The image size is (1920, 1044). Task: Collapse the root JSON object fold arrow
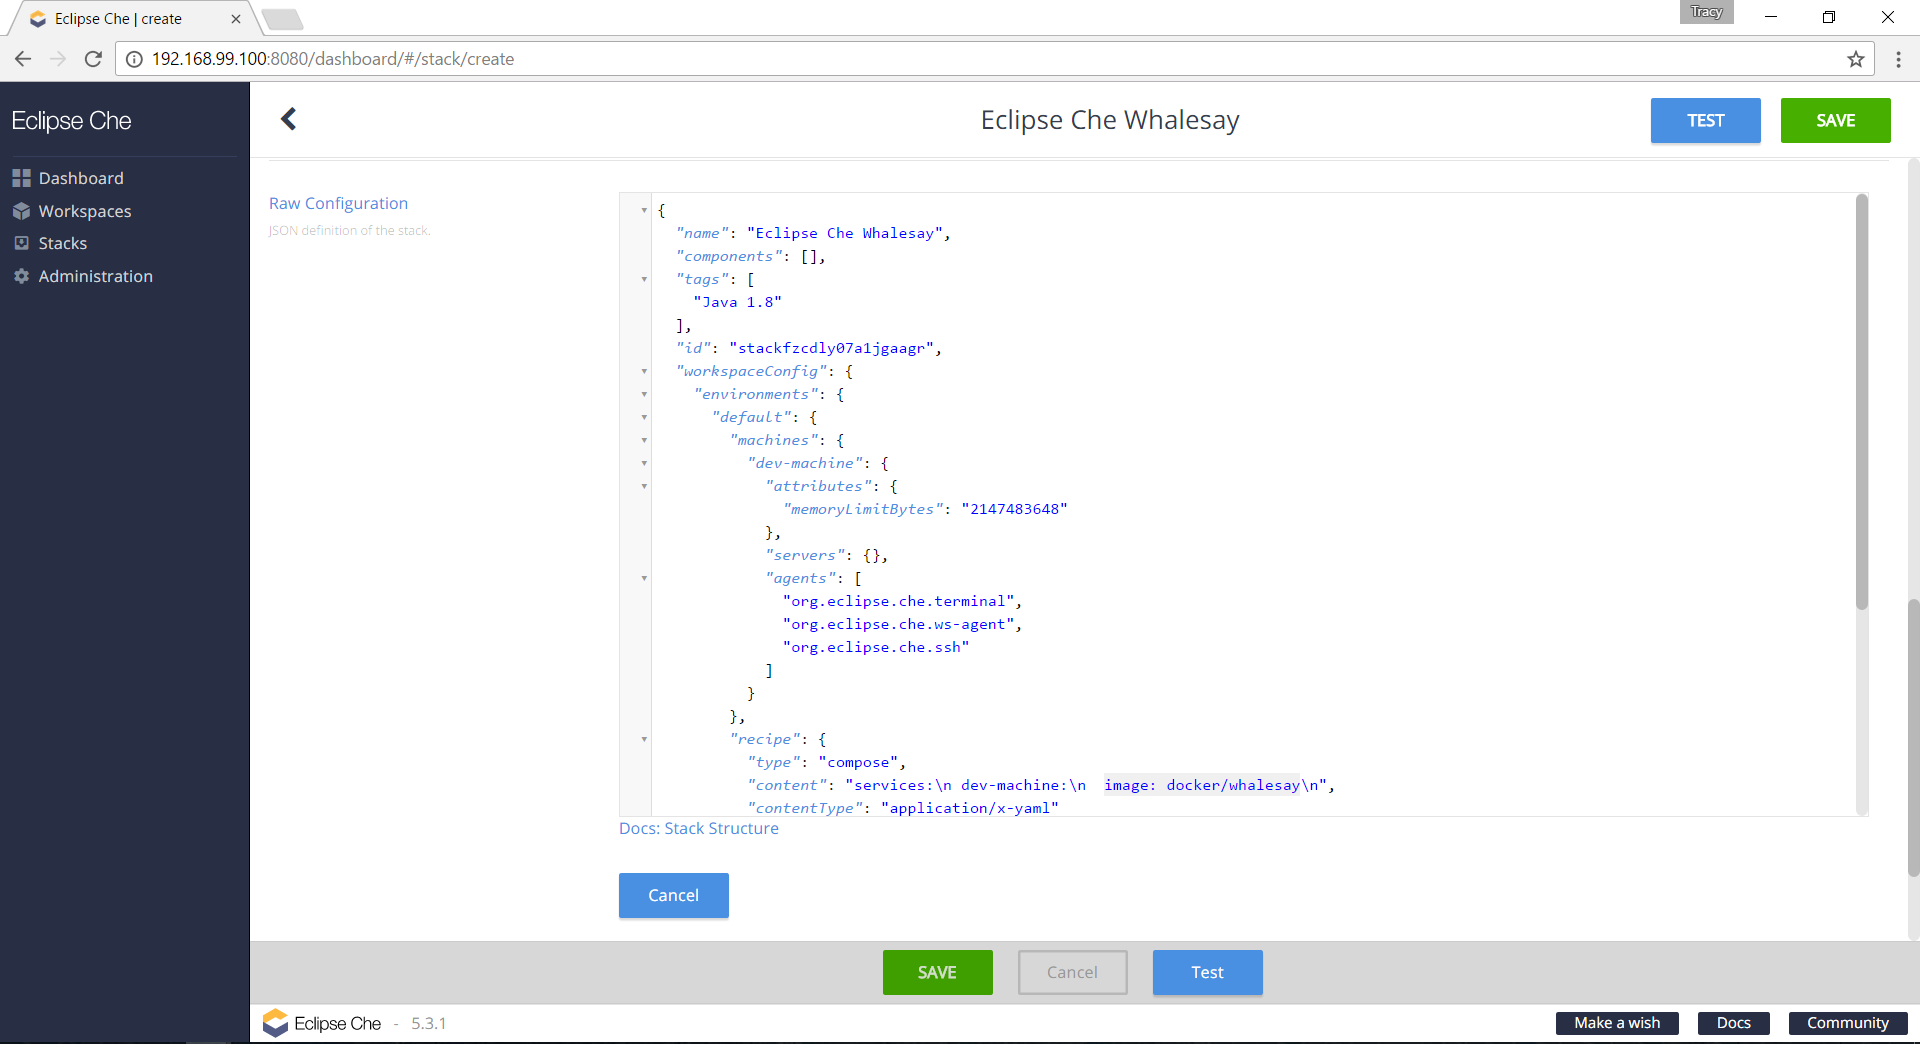(644, 210)
